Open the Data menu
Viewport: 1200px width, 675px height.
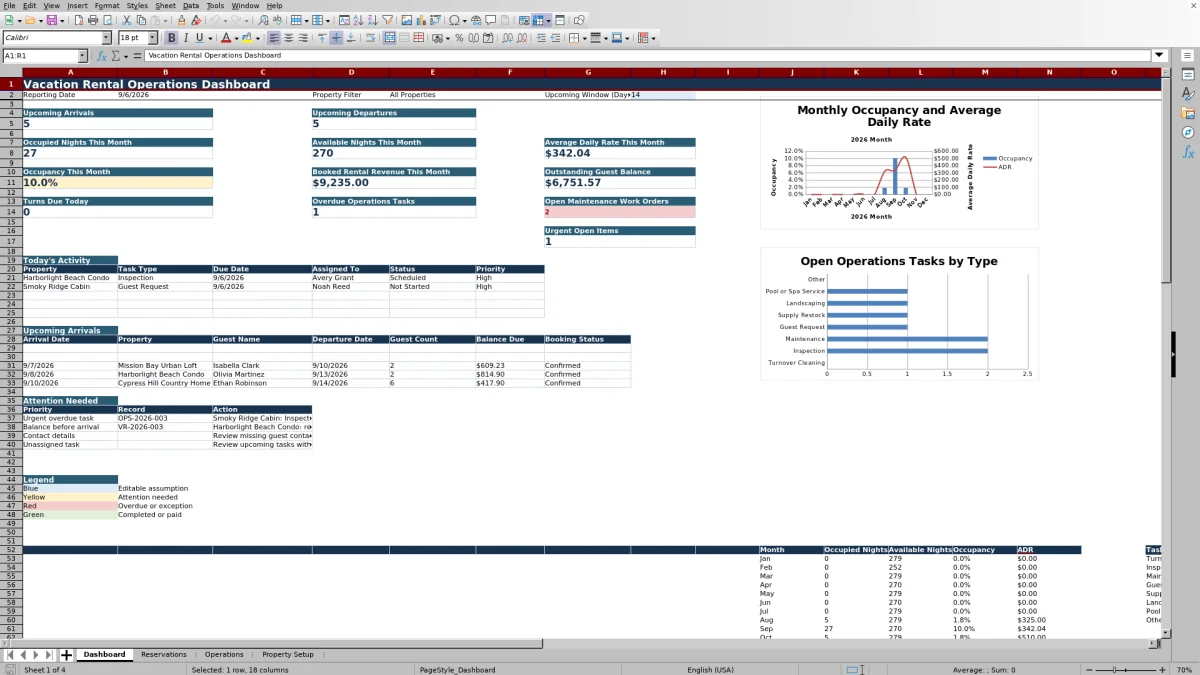[190, 5]
